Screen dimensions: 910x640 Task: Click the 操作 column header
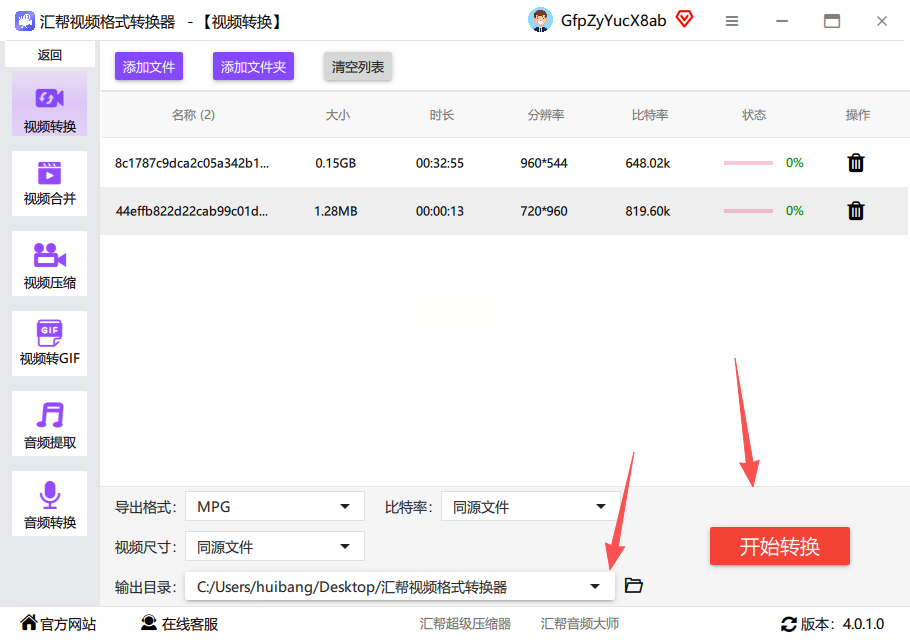click(858, 115)
